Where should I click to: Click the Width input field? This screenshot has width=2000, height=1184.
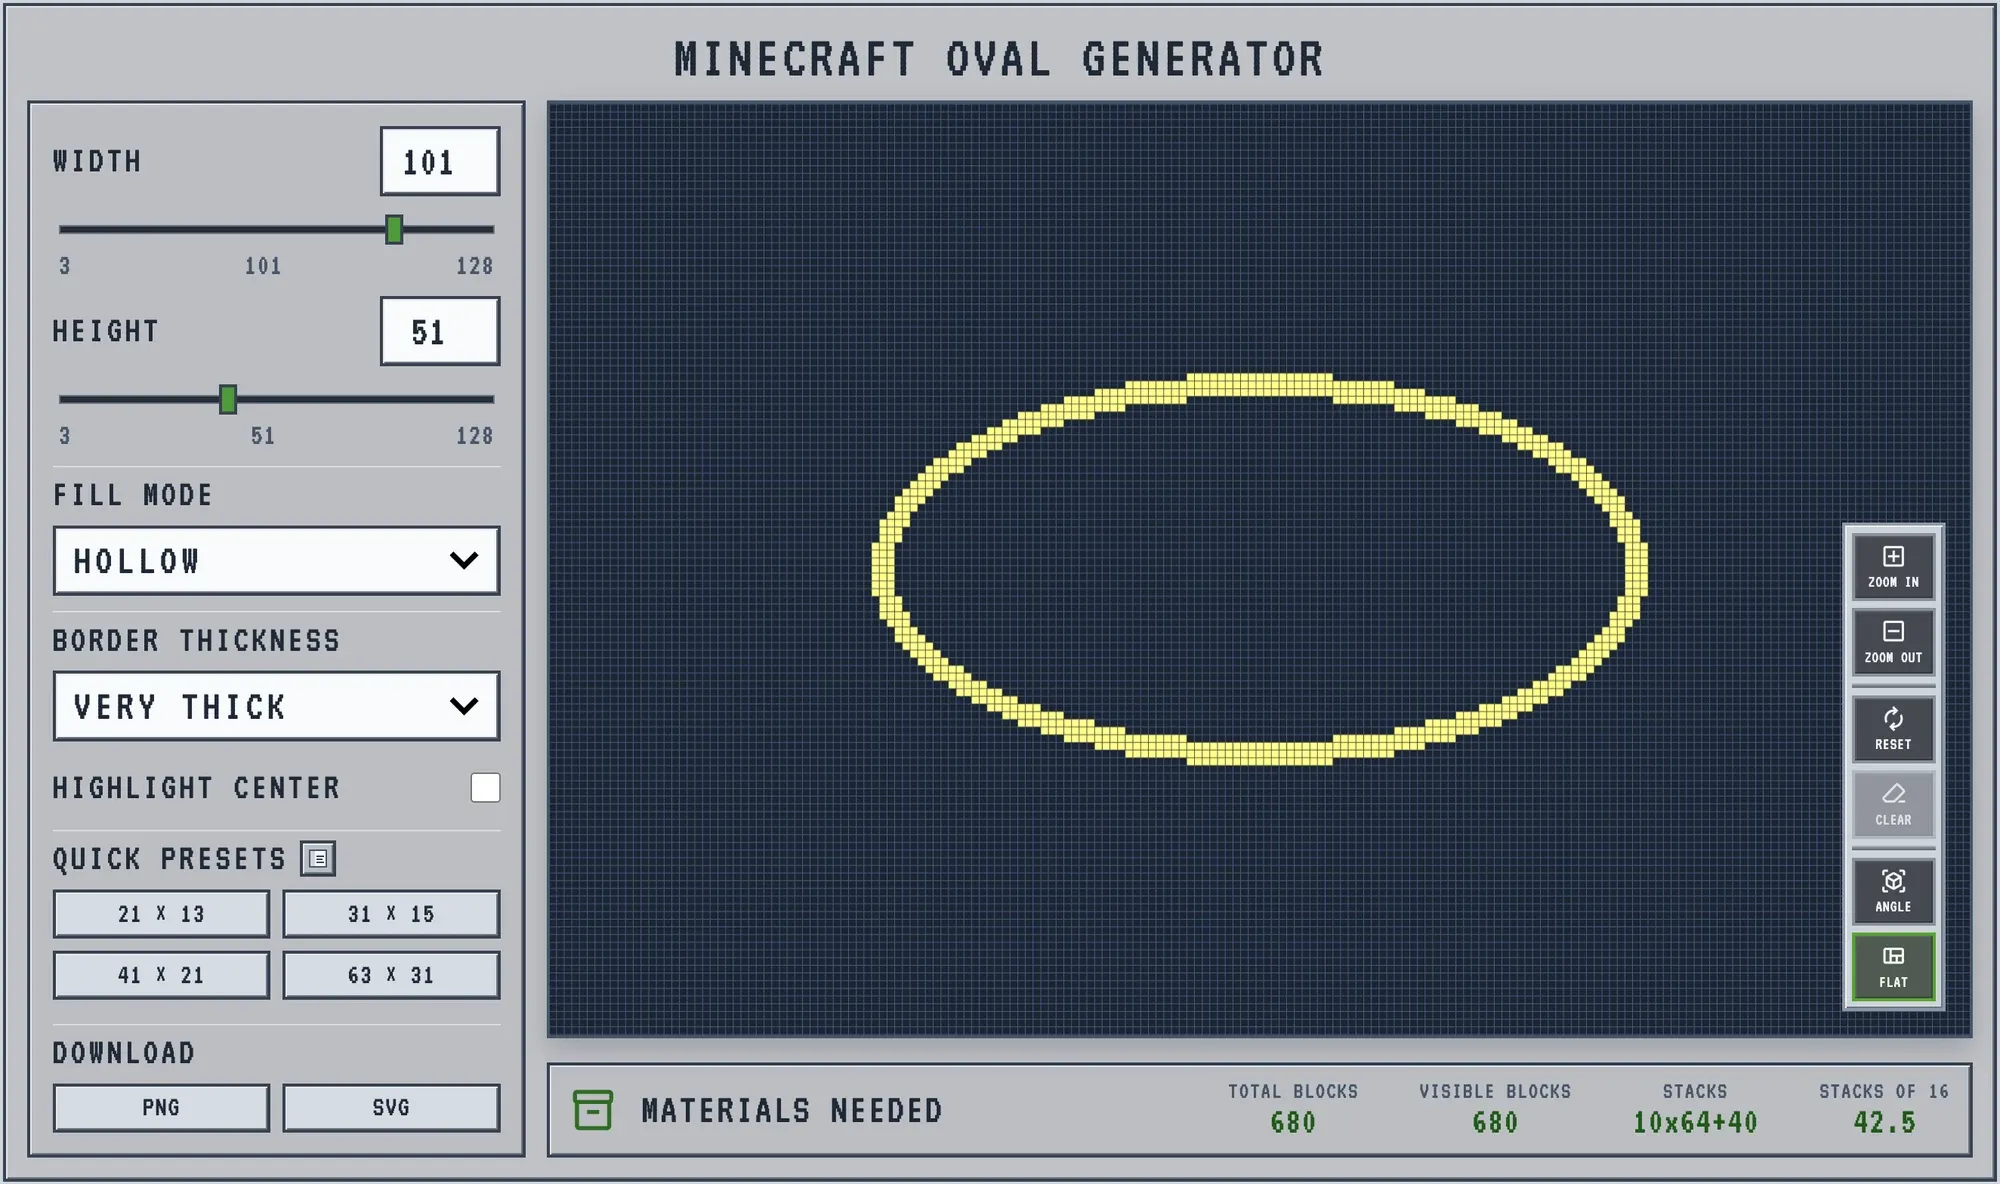pyautogui.click(x=440, y=161)
